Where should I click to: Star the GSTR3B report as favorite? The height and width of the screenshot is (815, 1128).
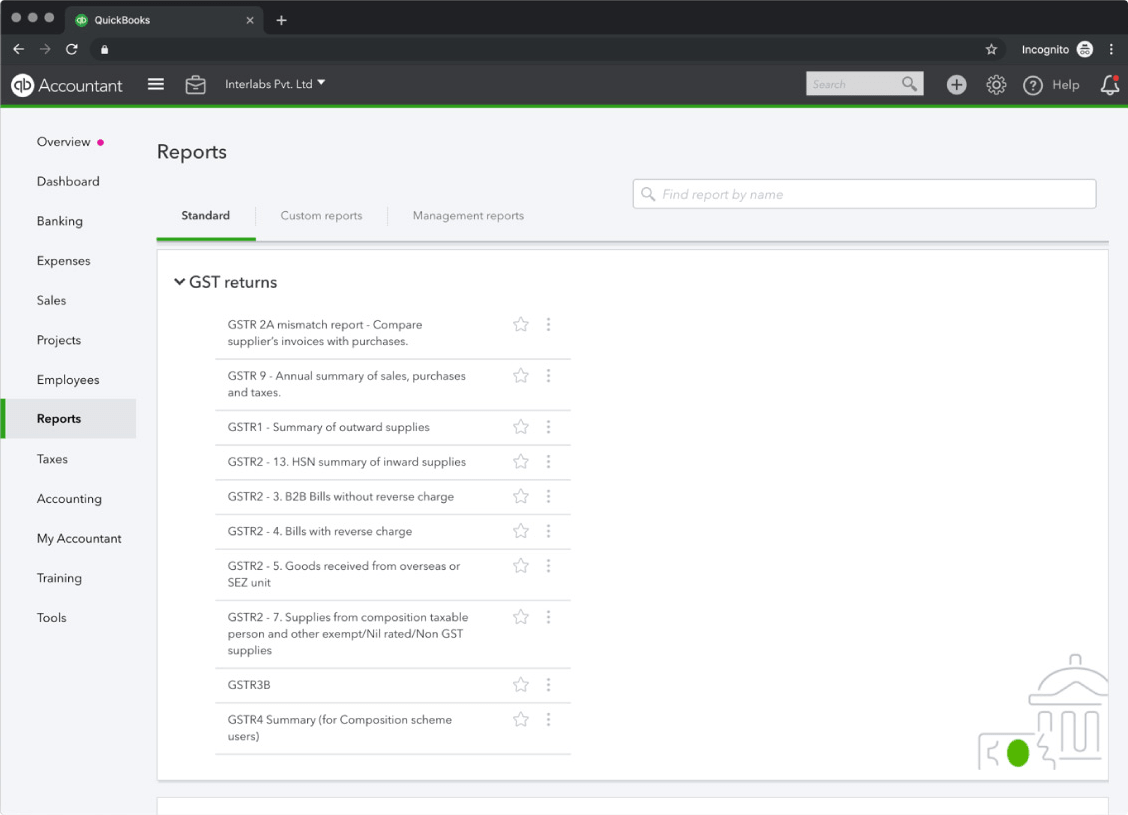[x=521, y=685]
